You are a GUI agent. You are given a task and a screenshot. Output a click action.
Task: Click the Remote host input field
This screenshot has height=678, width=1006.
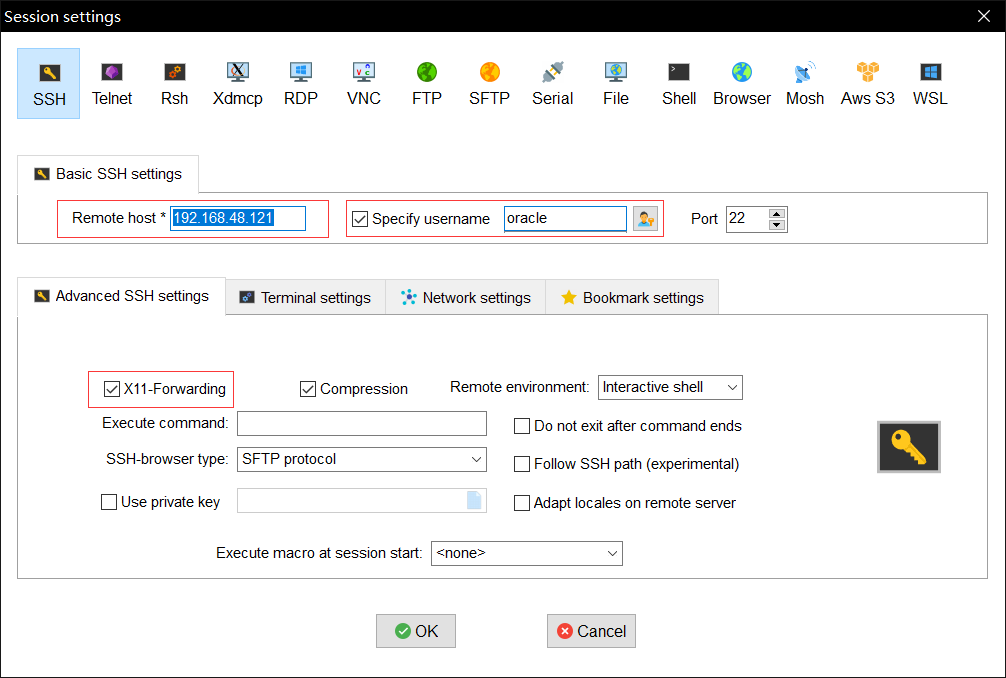[238, 218]
